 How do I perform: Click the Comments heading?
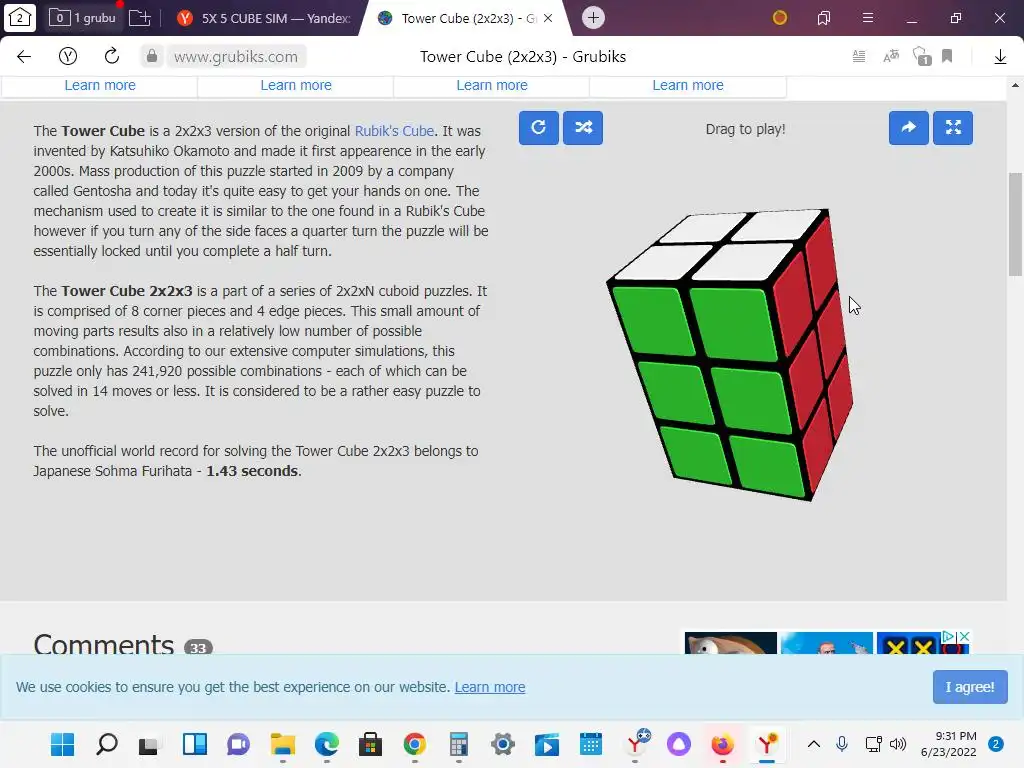pyautogui.click(x=104, y=645)
